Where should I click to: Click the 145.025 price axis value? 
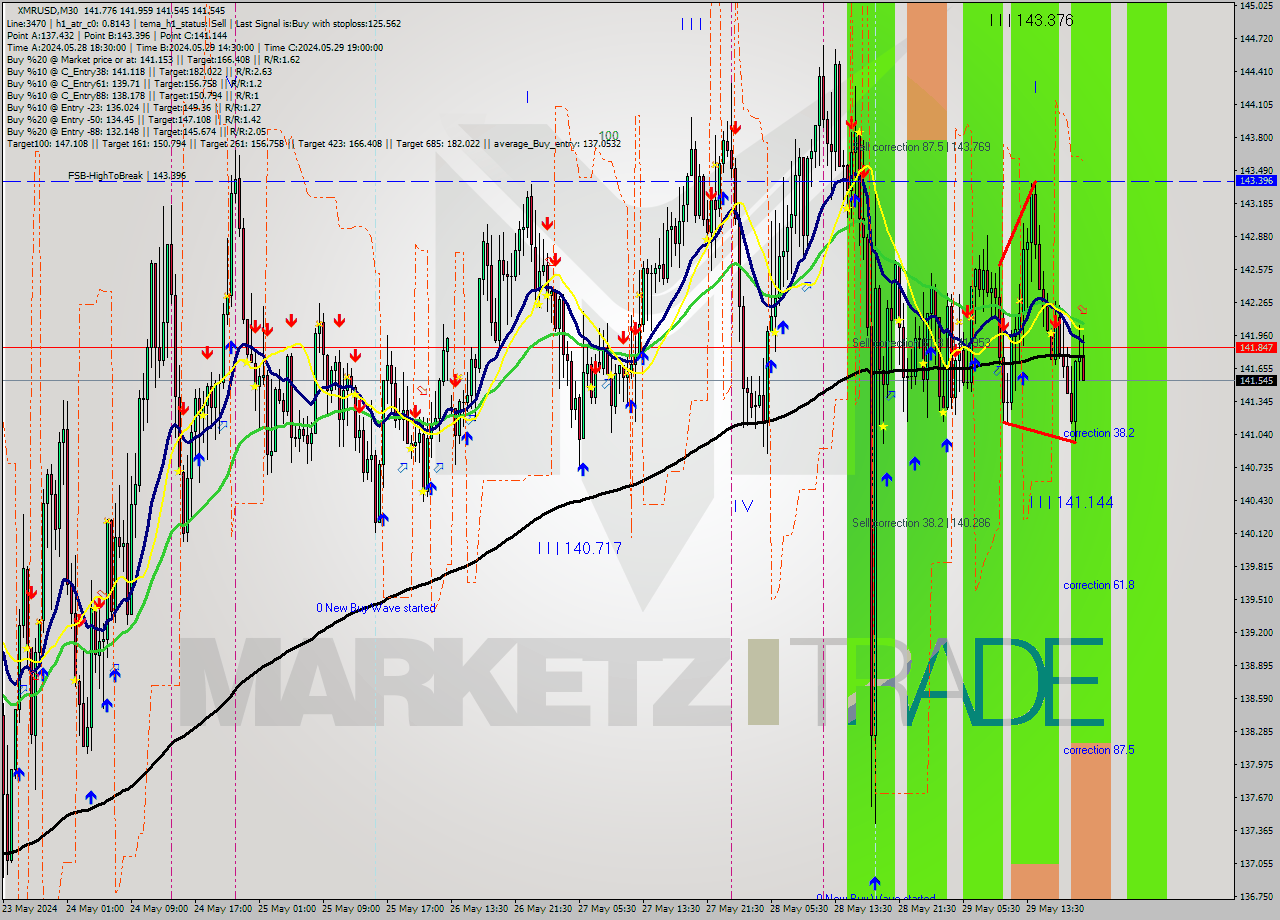coord(1256,6)
